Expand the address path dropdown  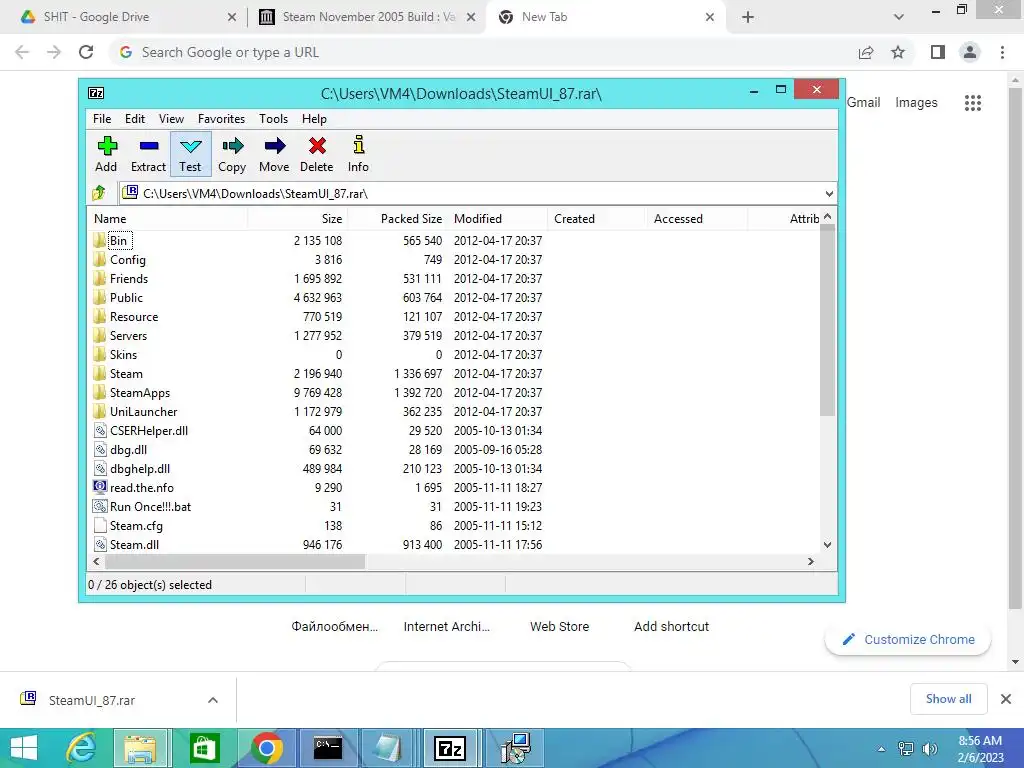coord(829,193)
